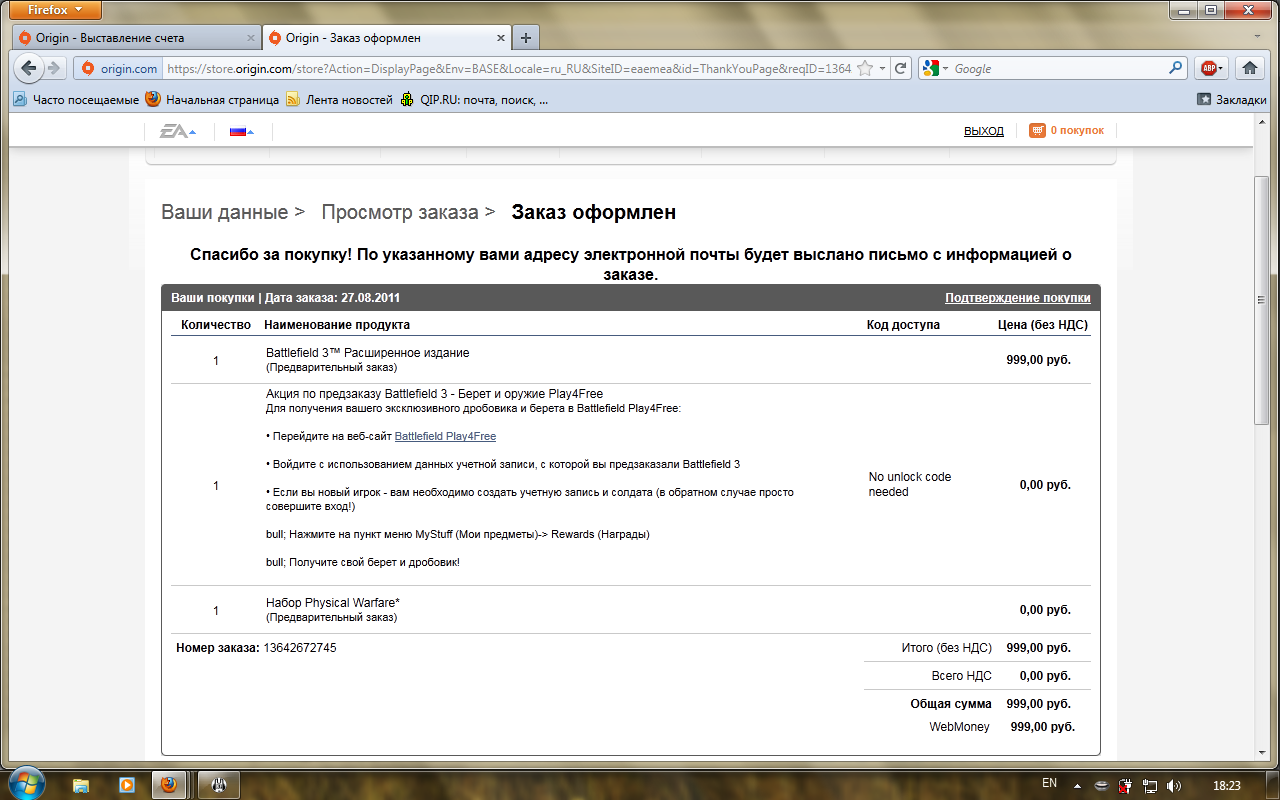
Task: Click the 'Ваши данные' breadcrumb step
Action: point(225,212)
